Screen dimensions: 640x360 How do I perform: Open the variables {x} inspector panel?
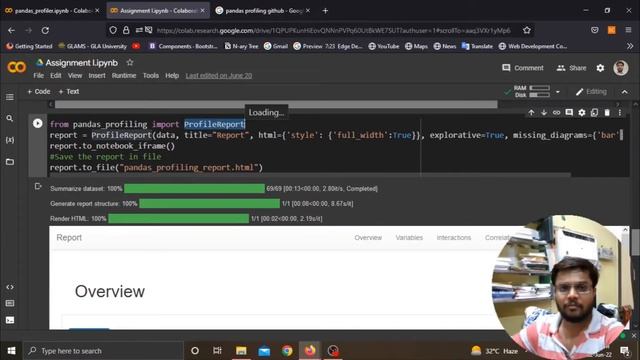coord(10,140)
